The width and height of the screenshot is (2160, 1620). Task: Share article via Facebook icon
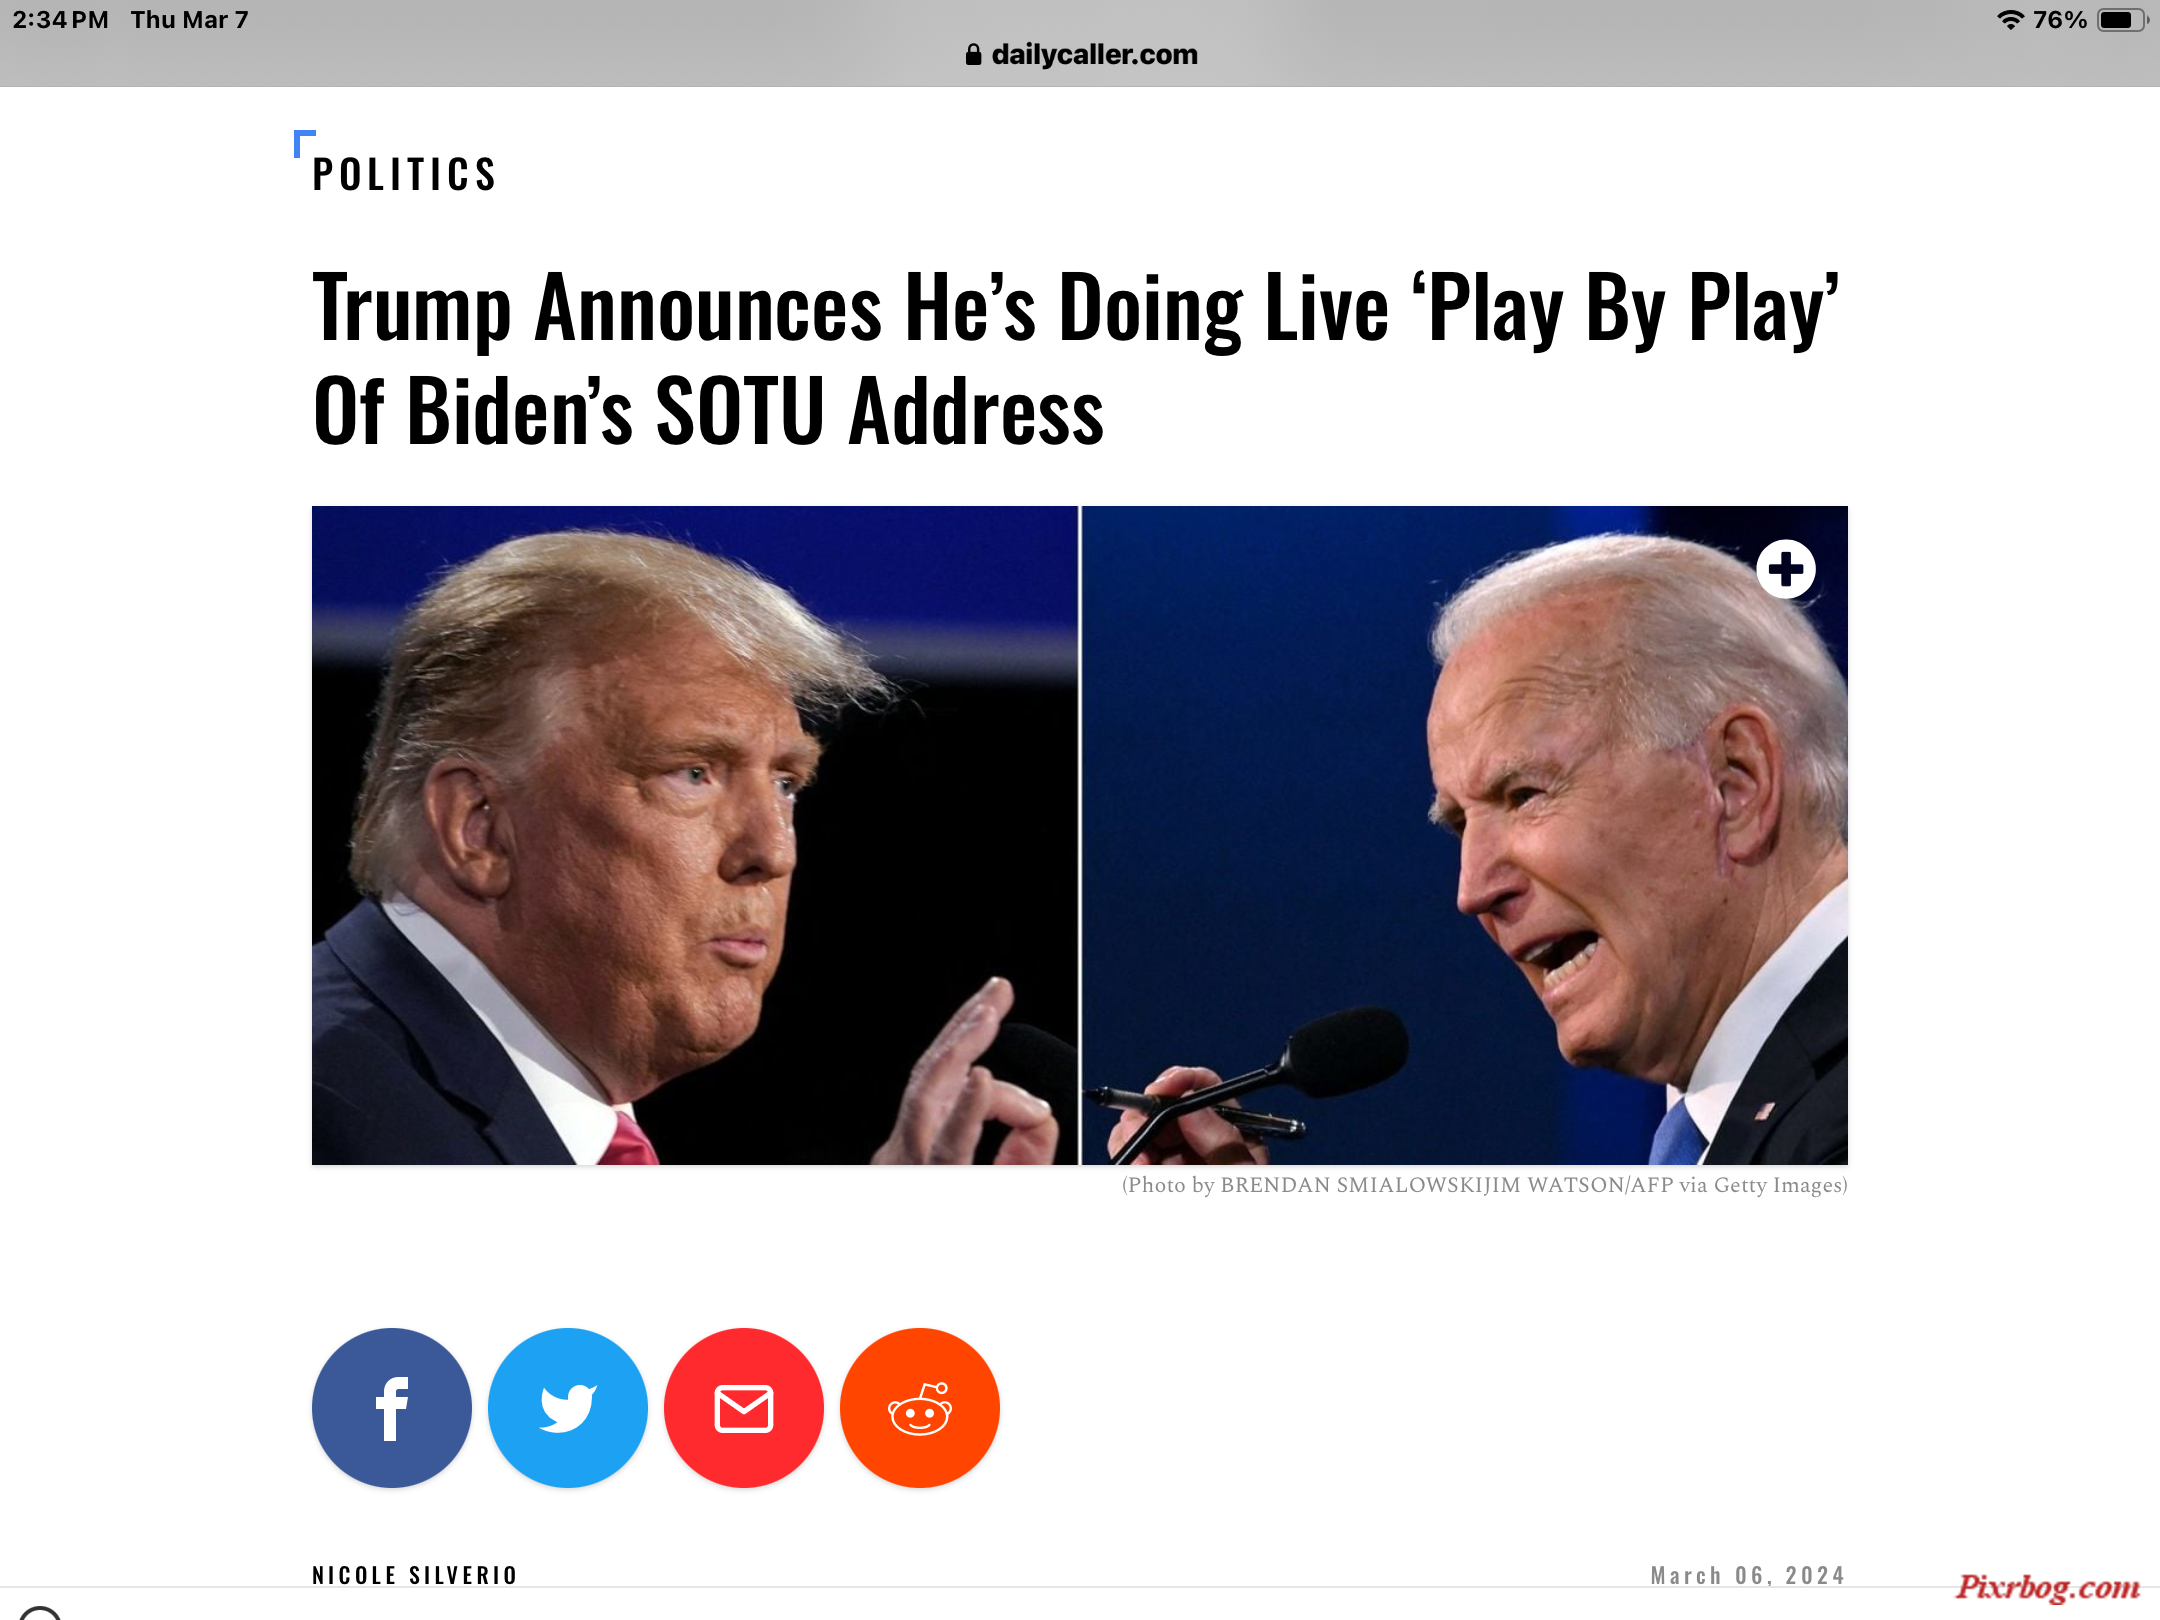tap(391, 1408)
